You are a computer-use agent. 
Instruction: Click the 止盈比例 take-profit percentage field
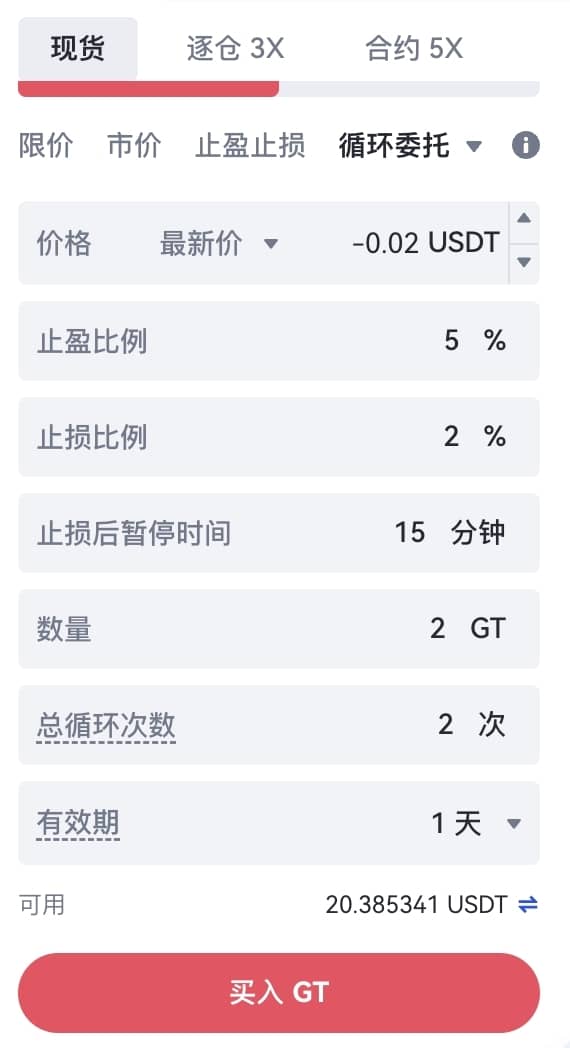tap(279, 341)
